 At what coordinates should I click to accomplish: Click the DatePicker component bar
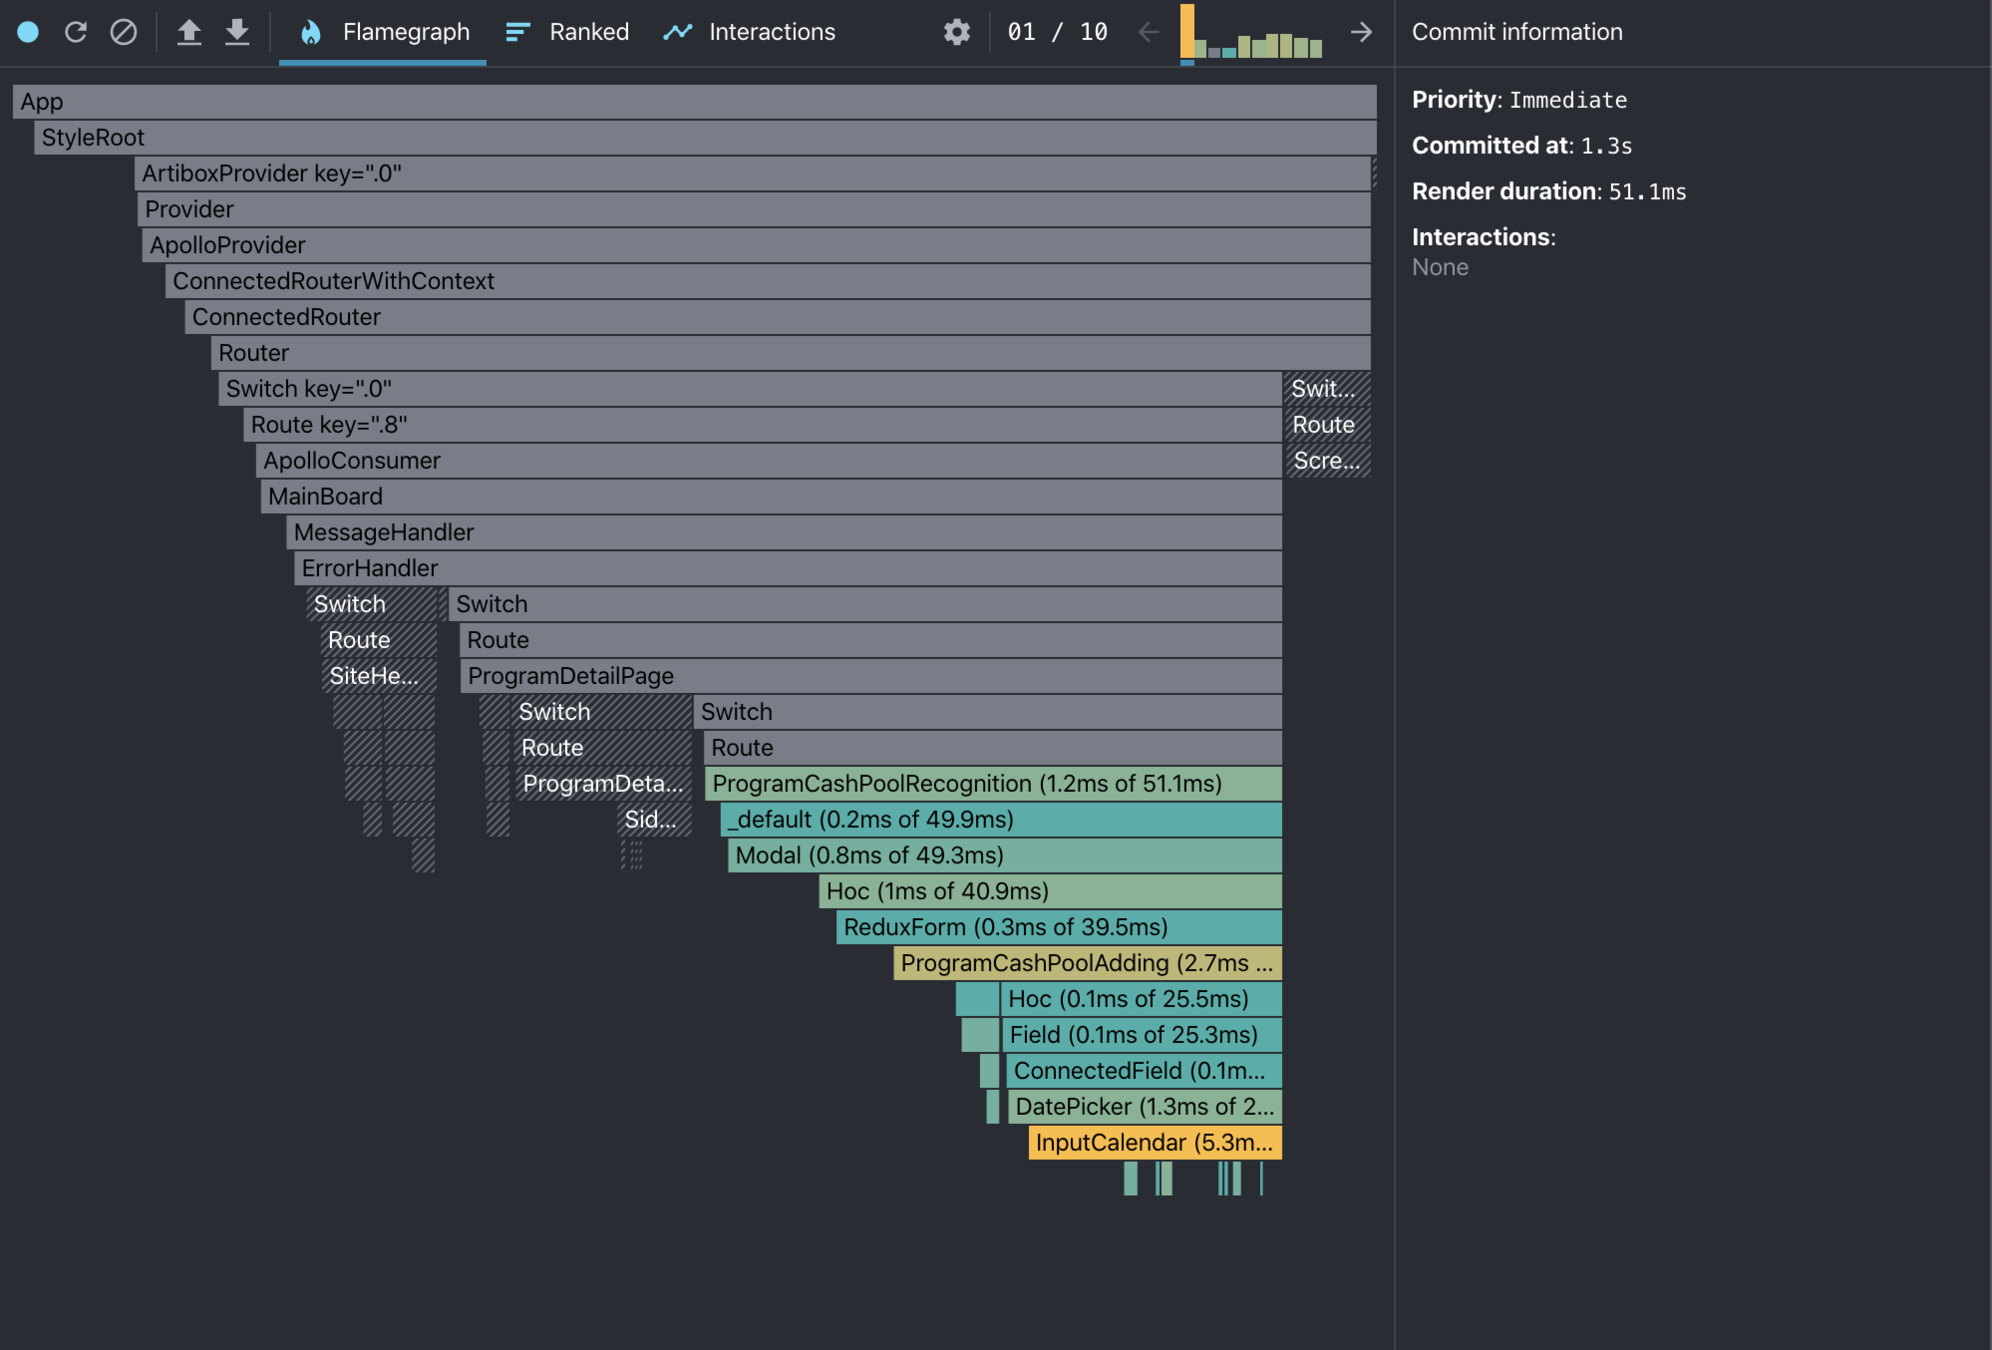pyautogui.click(x=1144, y=1106)
